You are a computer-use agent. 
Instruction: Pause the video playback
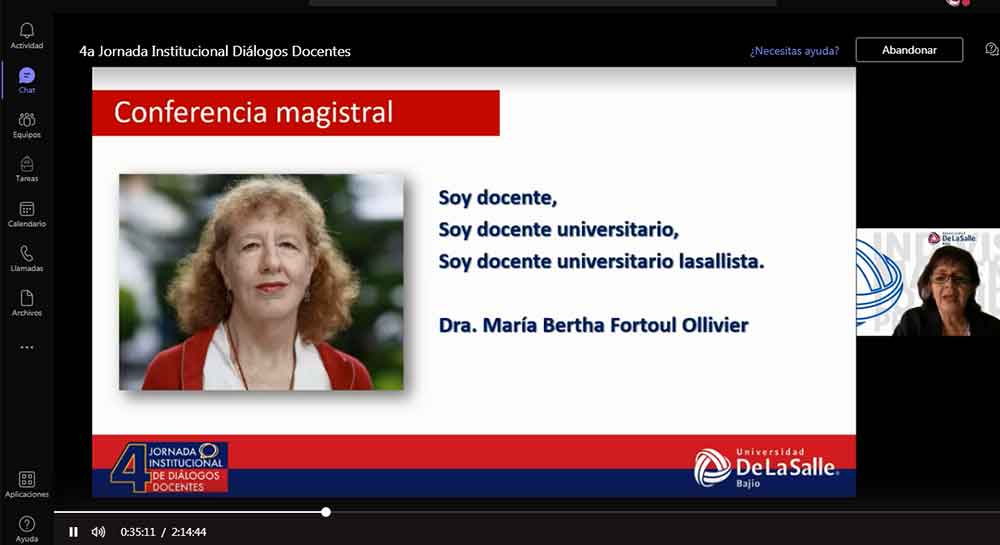tap(73, 532)
